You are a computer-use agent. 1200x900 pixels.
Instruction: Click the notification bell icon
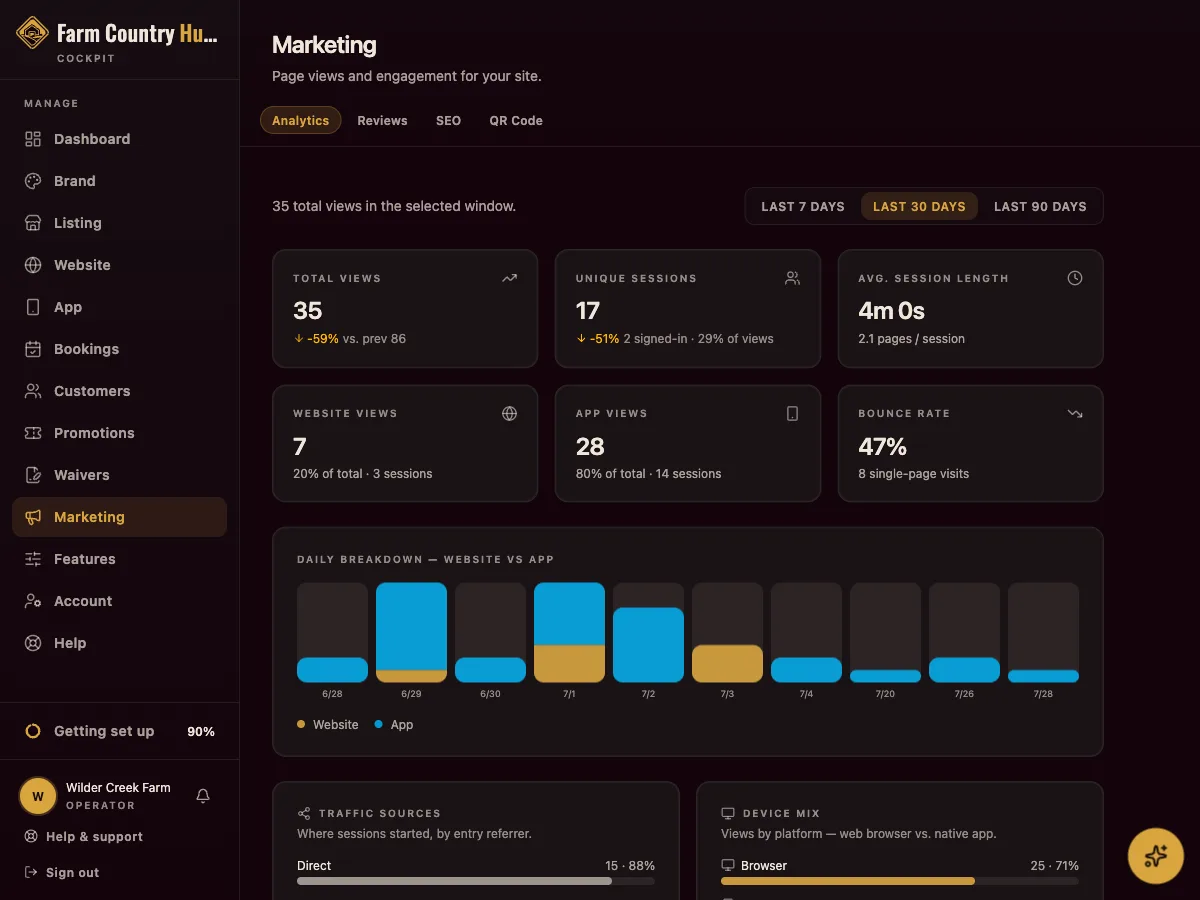pos(203,796)
